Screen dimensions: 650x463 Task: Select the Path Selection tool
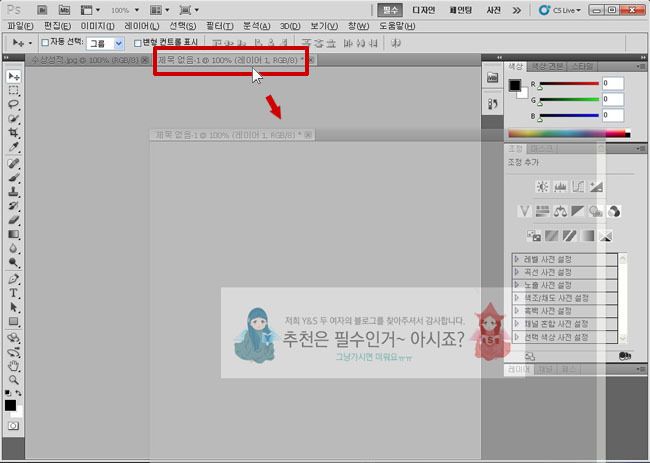tap(13, 307)
